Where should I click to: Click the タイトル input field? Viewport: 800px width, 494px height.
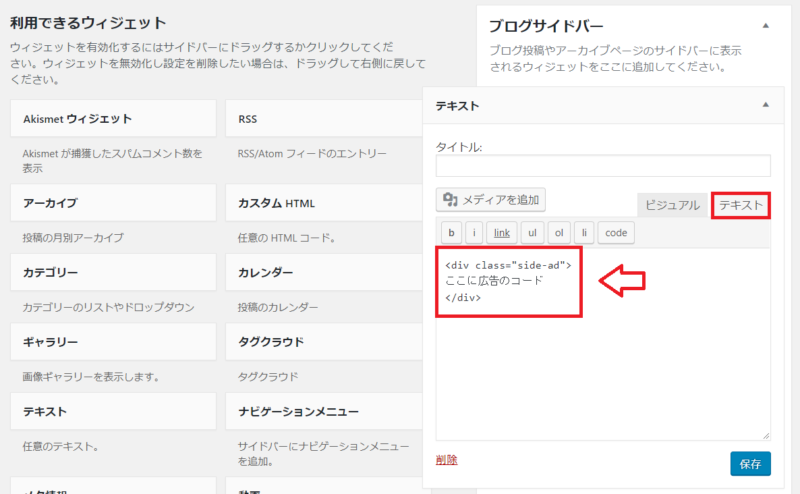pos(603,166)
